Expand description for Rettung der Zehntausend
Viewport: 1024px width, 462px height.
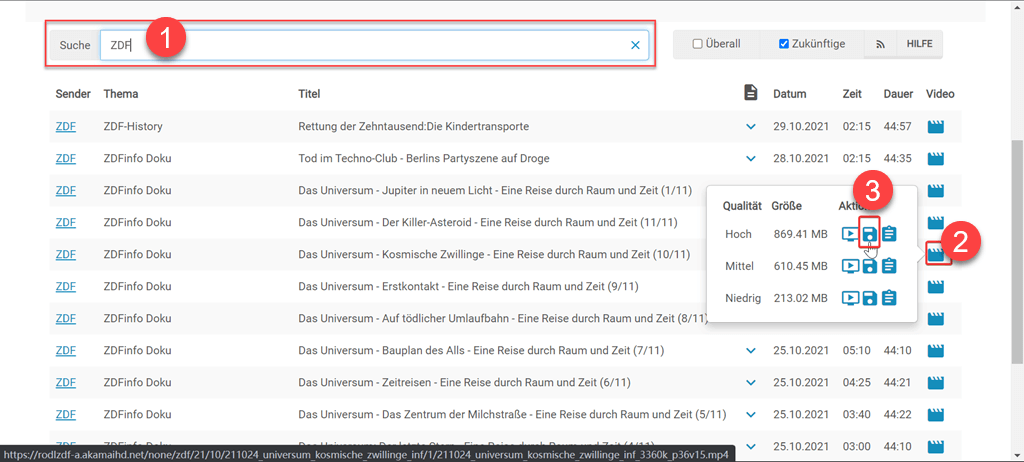tap(751, 127)
